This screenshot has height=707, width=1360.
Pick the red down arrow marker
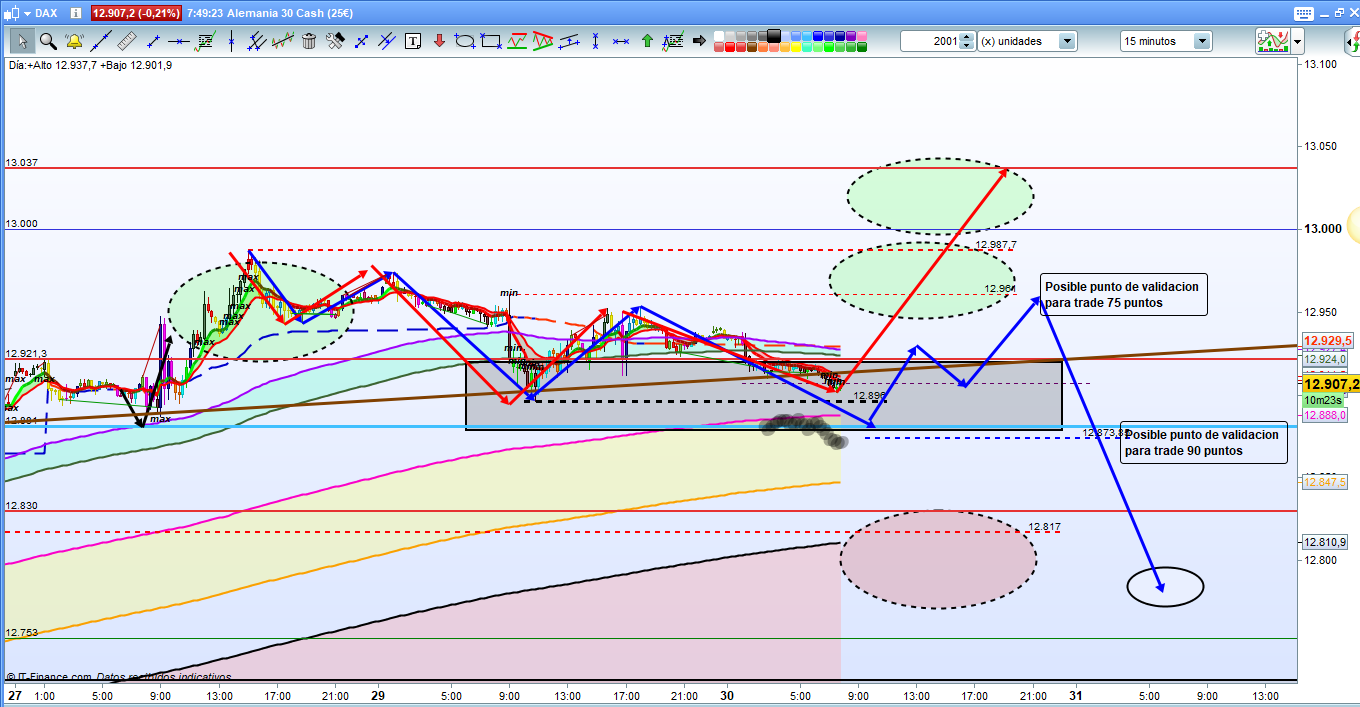(x=439, y=41)
